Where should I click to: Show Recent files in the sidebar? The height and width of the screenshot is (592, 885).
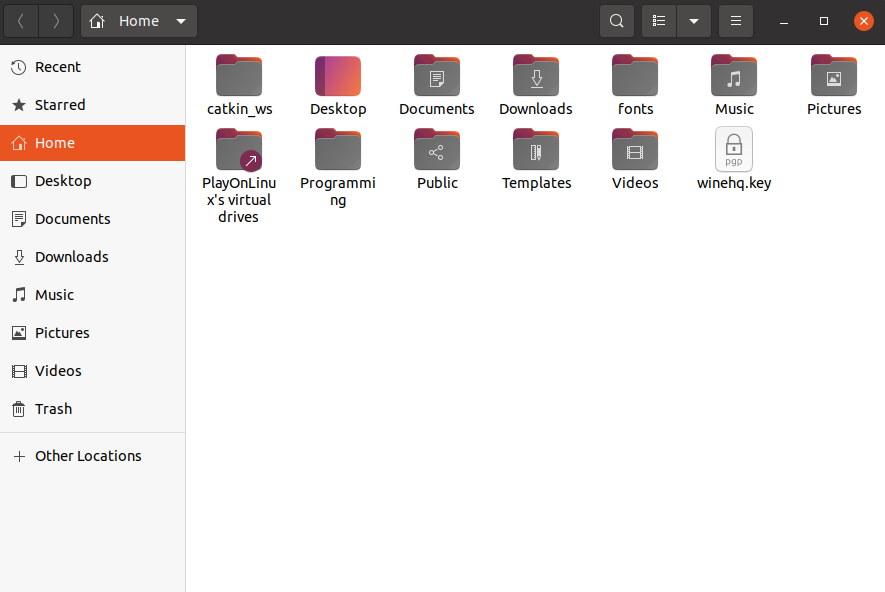93,67
